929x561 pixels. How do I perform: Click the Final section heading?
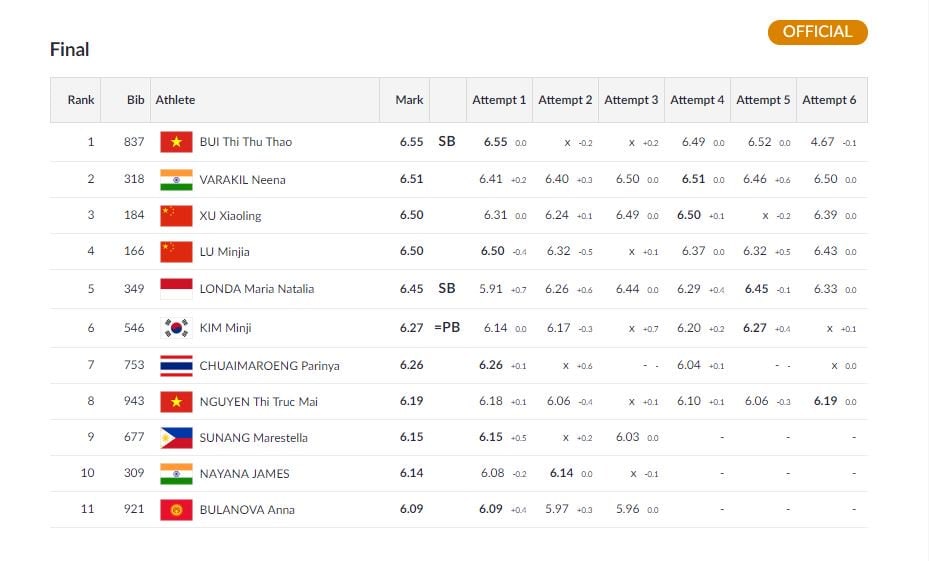tap(70, 49)
